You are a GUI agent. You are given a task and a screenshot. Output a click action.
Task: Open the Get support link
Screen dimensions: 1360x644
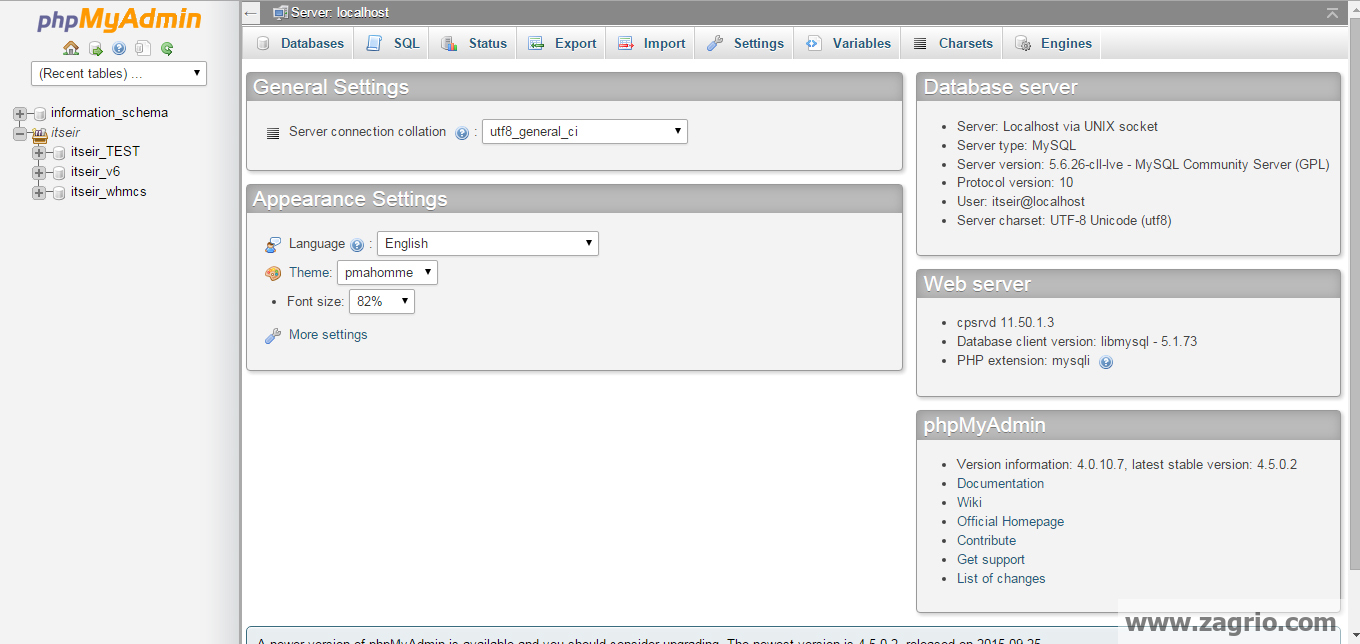pos(991,559)
